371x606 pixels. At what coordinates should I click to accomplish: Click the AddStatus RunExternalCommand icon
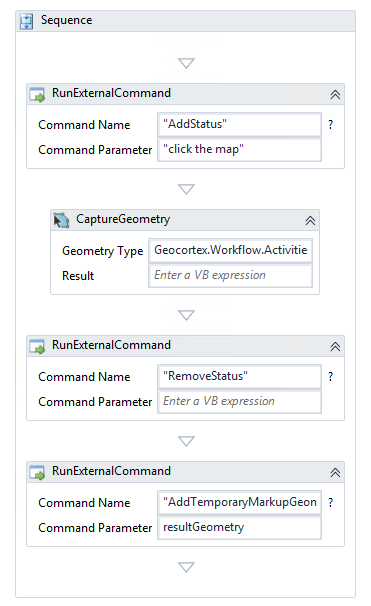(37, 94)
